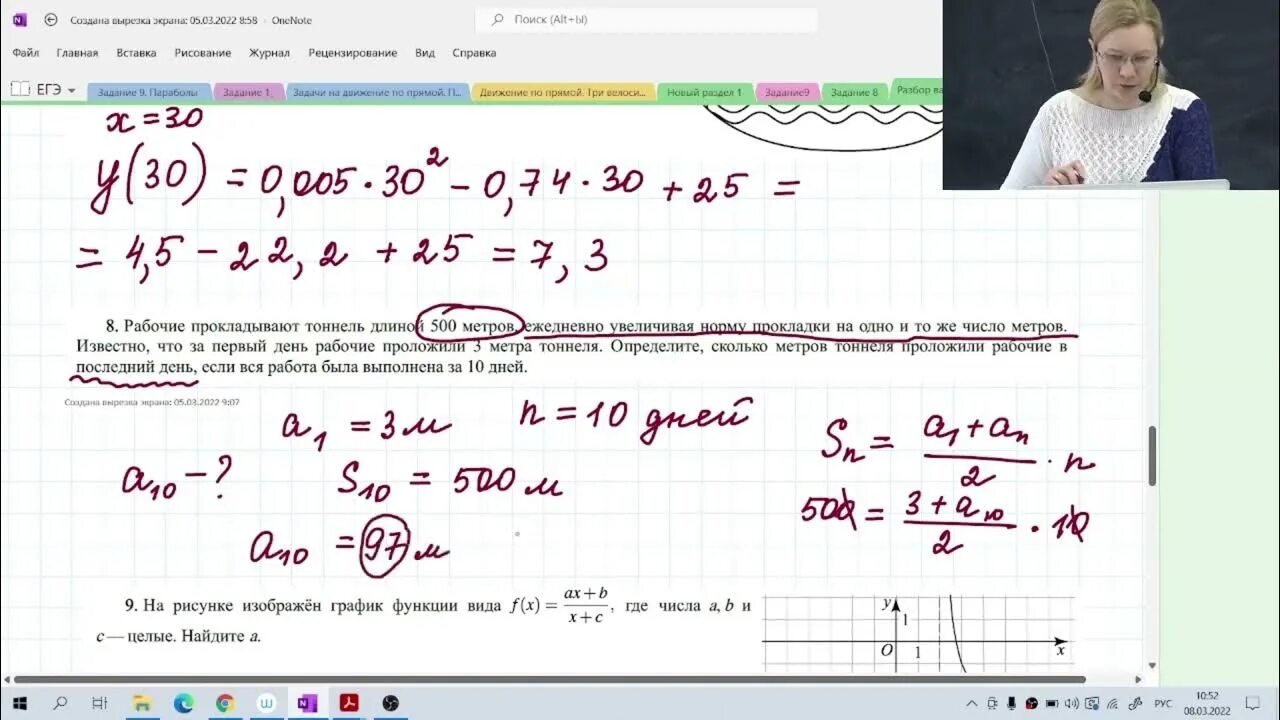Open the round white W app on taskbar

[x=266, y=703]
